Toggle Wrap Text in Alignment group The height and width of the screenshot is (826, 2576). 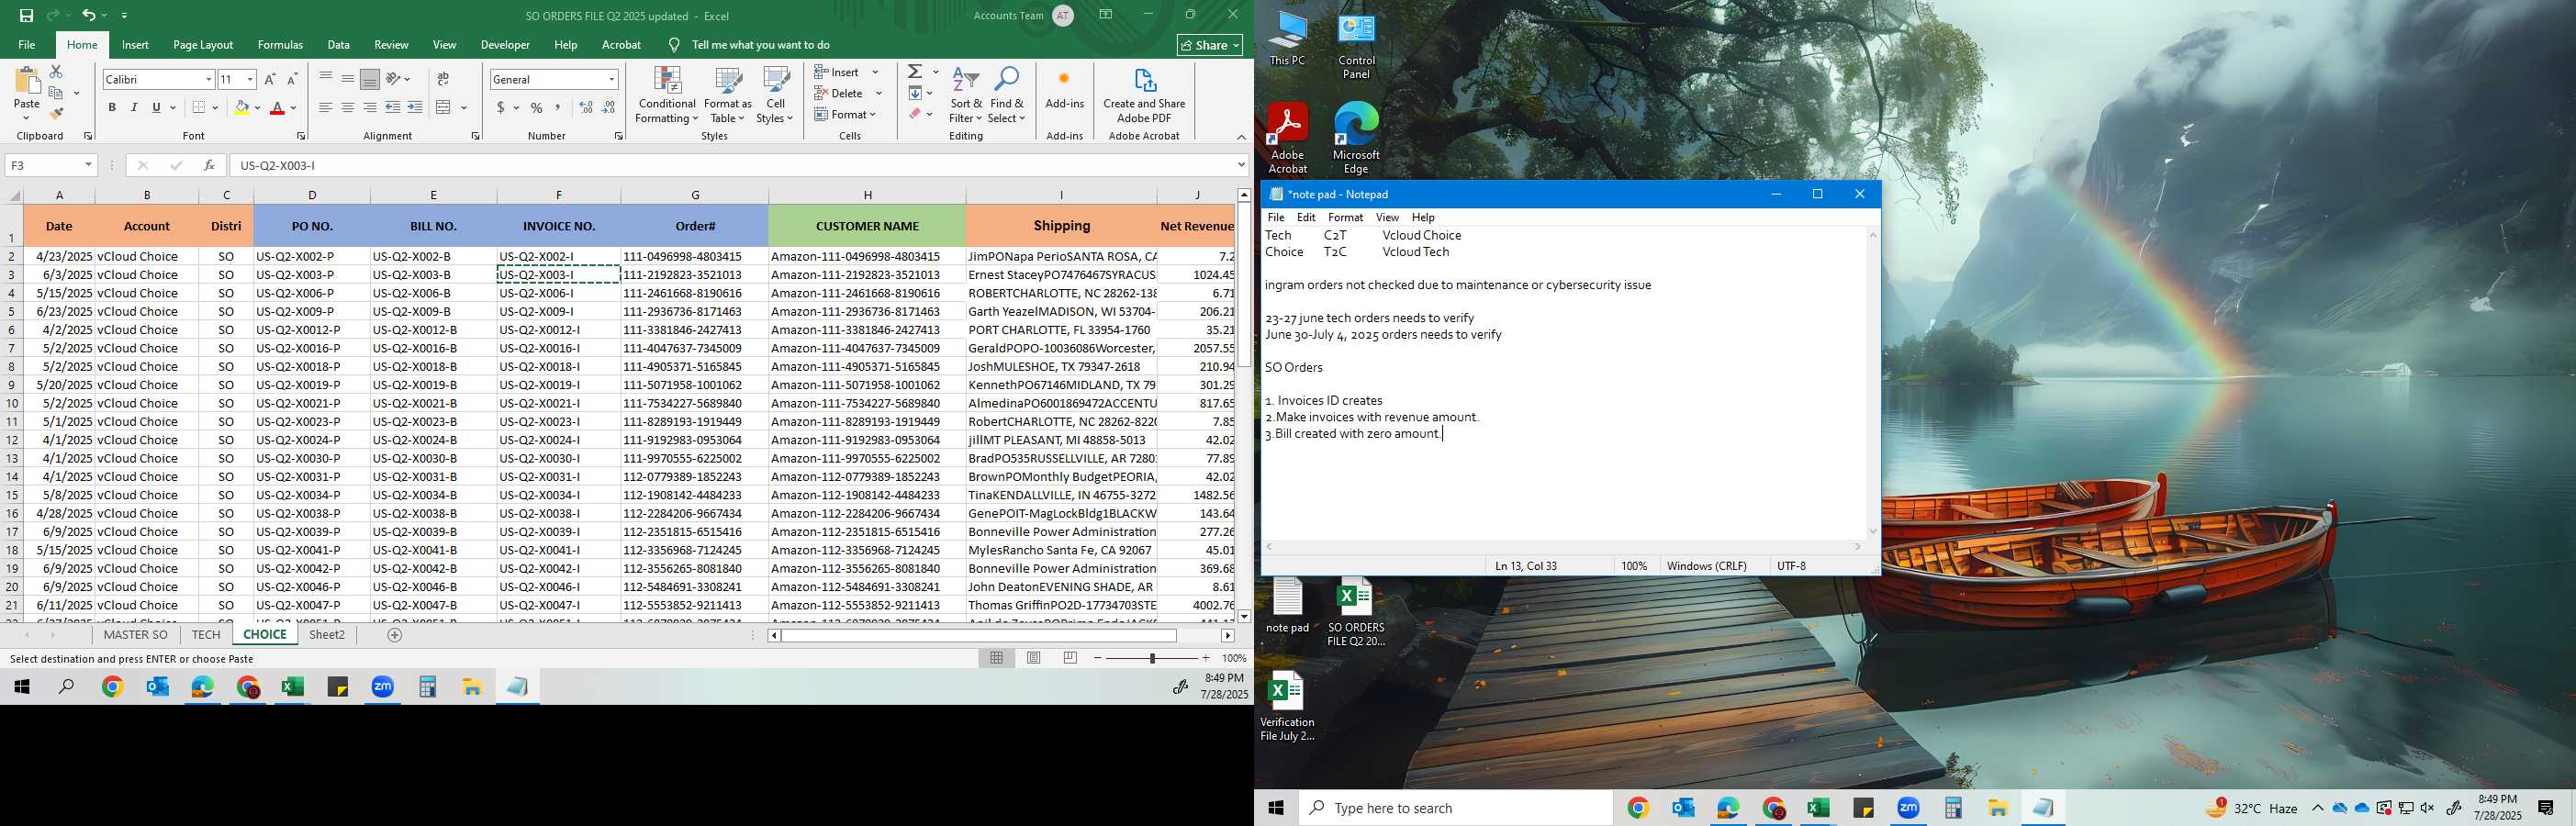[x=443, y=79]
